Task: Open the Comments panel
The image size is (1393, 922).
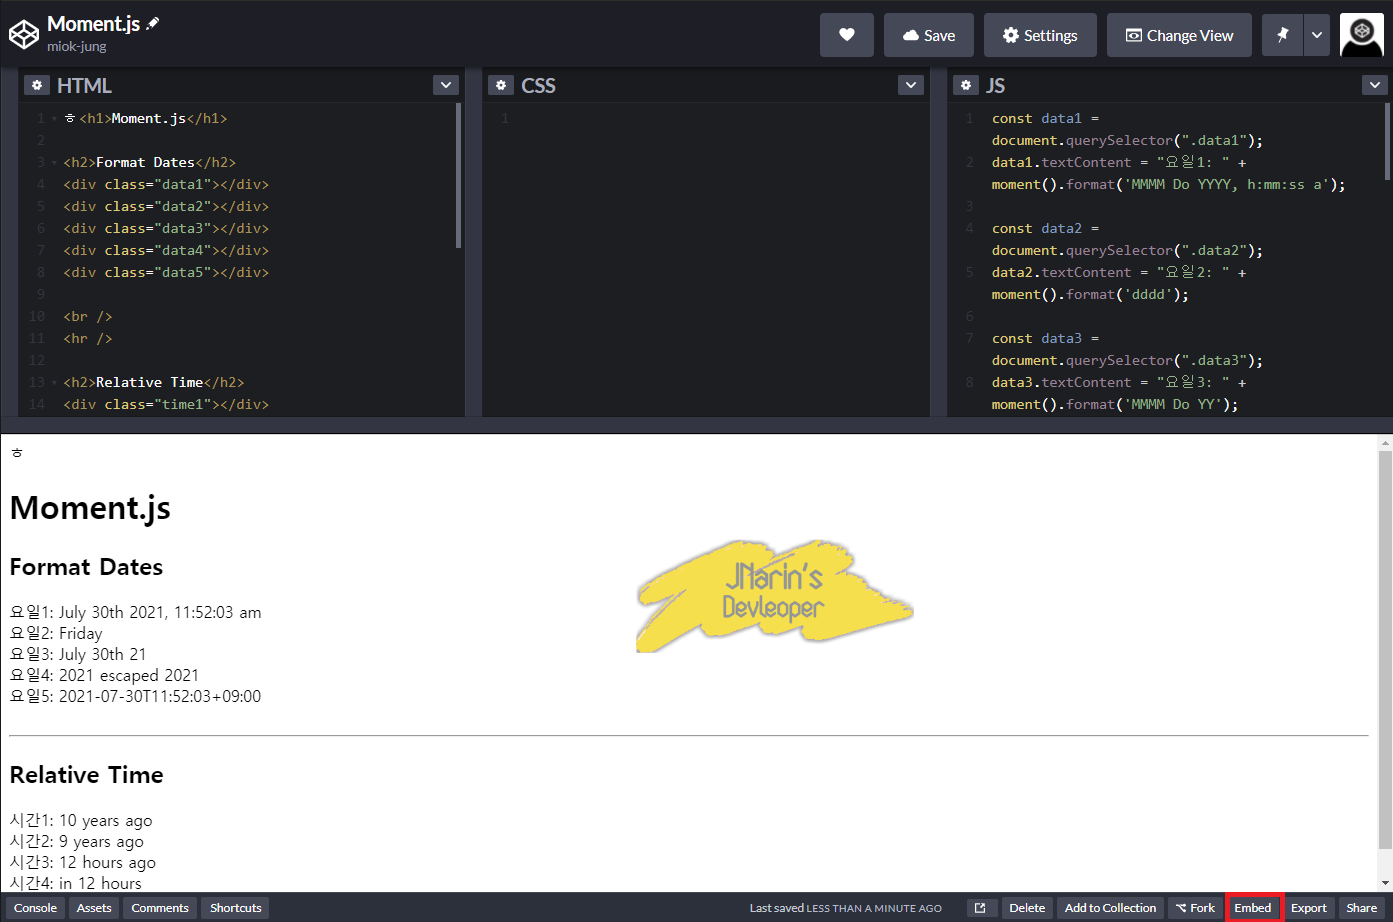Action: tap(160, 908)
